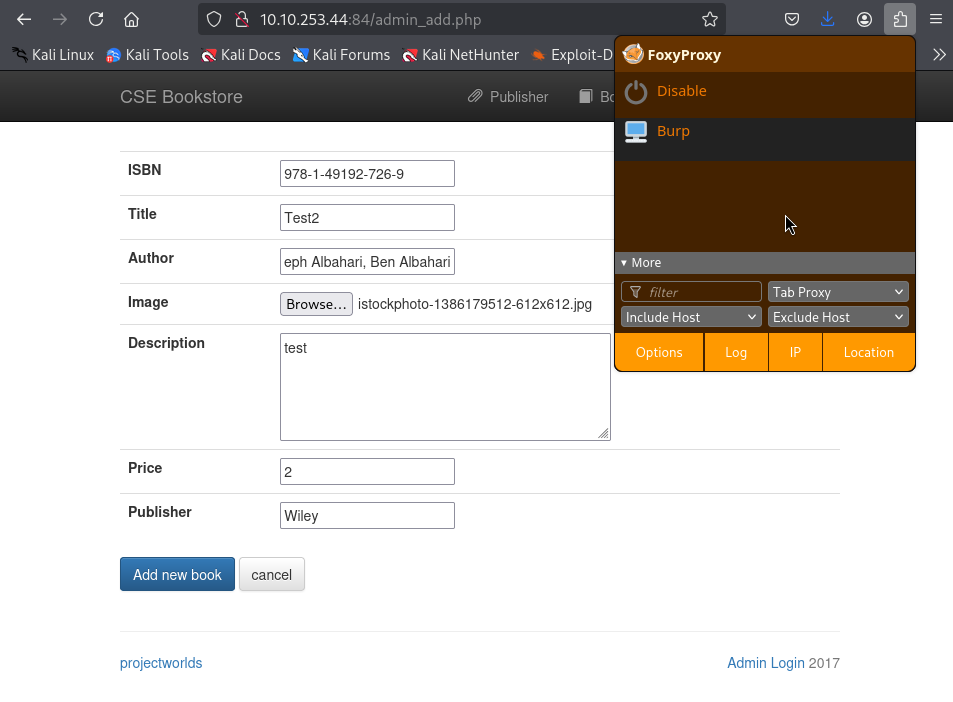Open the Firefox account icon
Screen dimensions: 953x702
864,19
